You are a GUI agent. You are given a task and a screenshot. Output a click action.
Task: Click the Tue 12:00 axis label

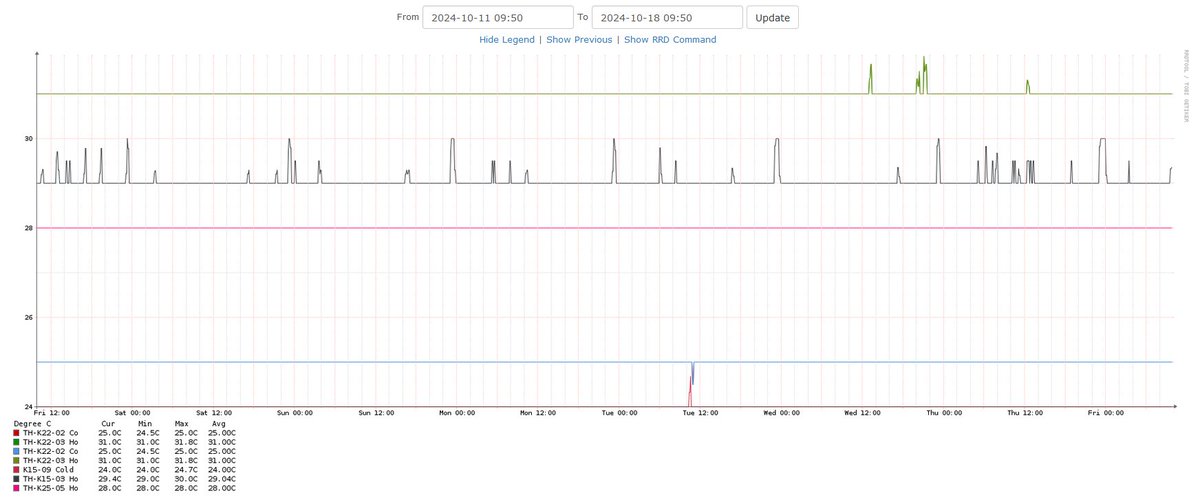(700, 412)
